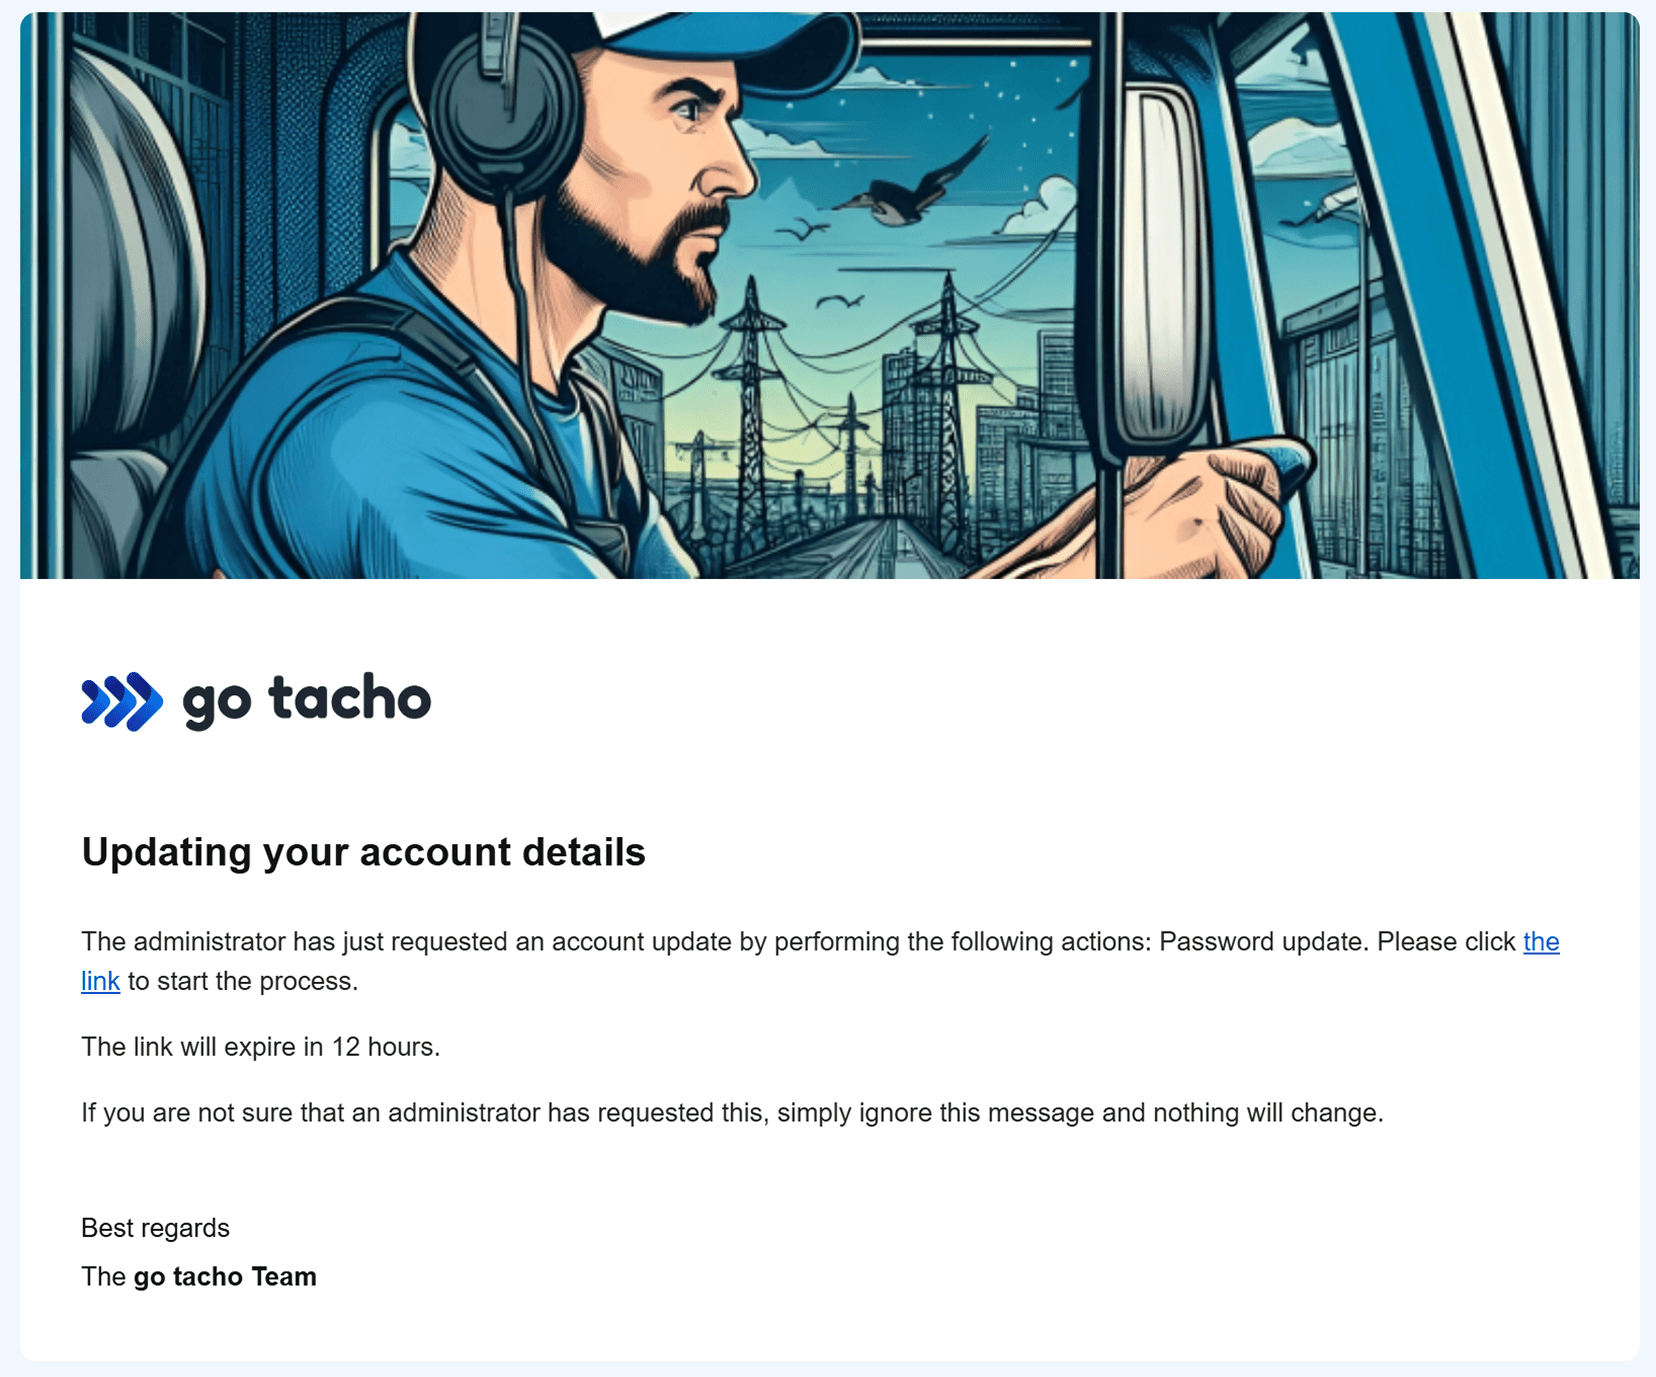1656x1377 pixels.
Task: Click the "Best regards" closing line
Action: [x=155, y=1228]
